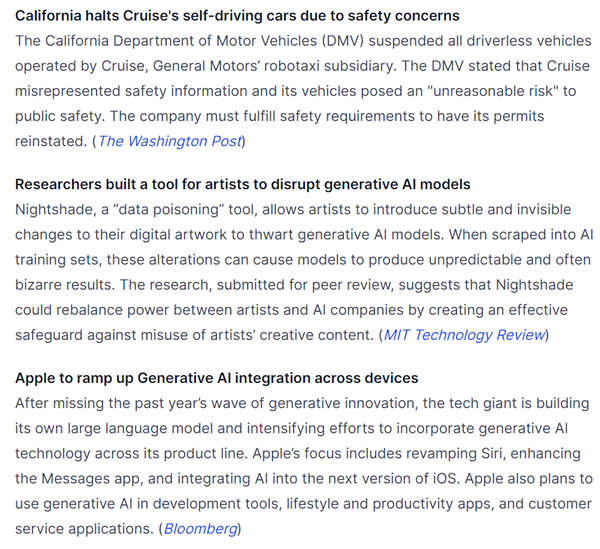Click the word iOS in the Apple paragraph
The image size is (600, 549).
click(x=445, y=479)
